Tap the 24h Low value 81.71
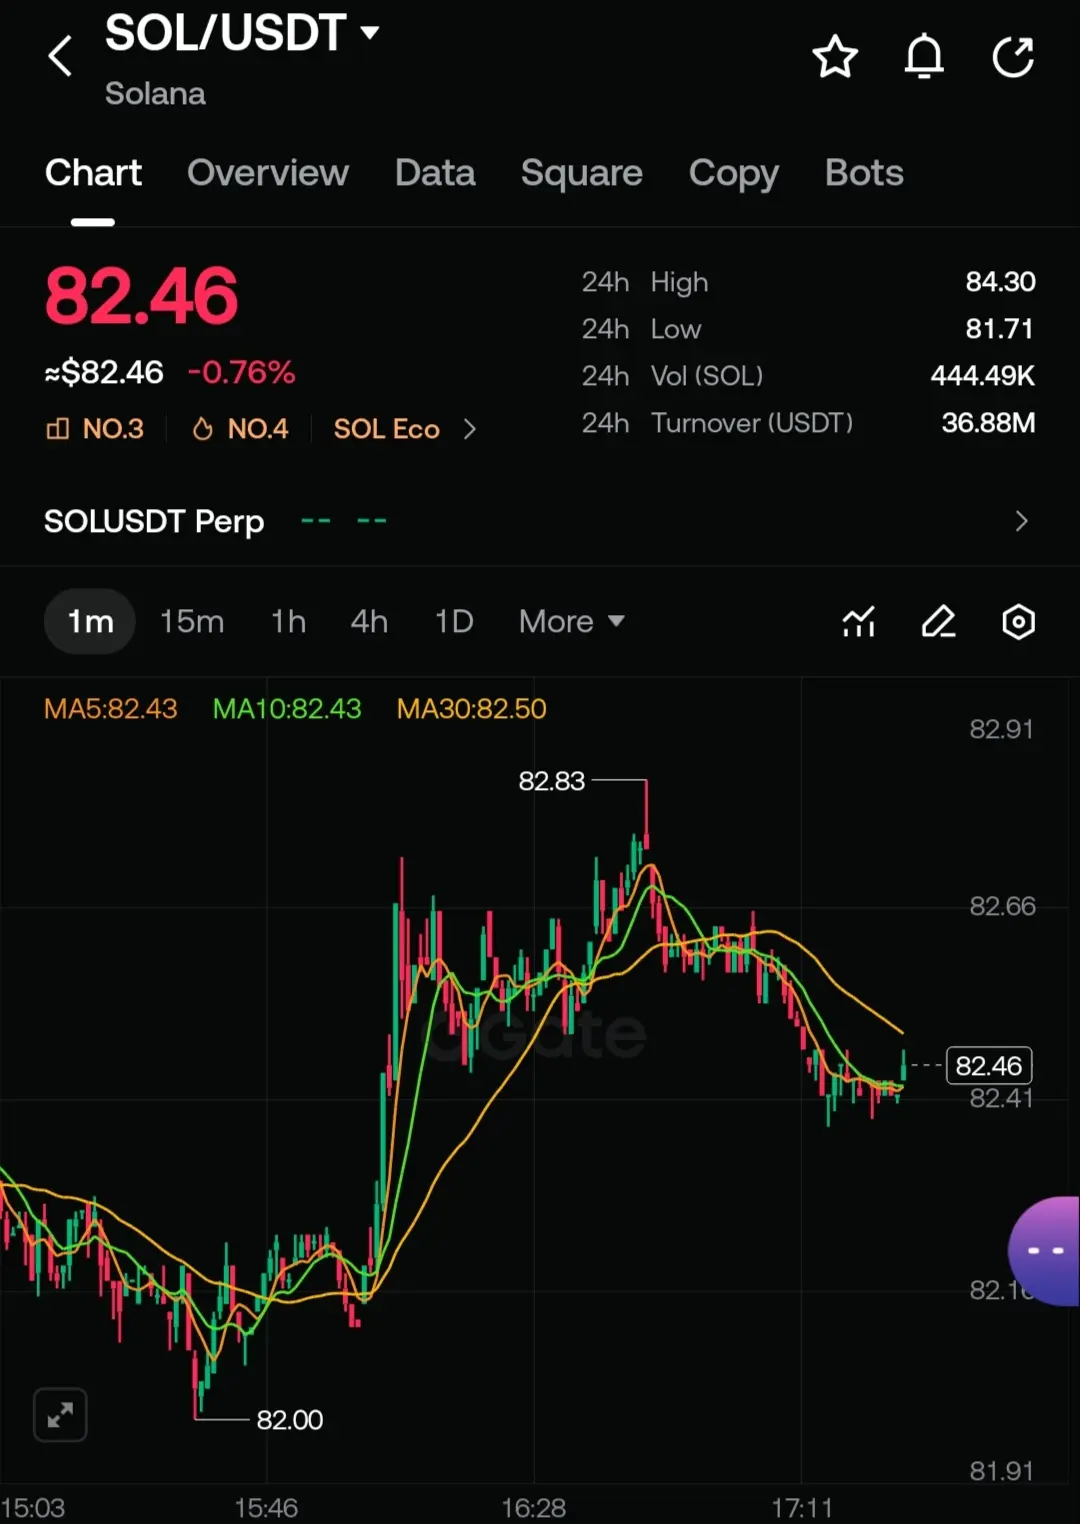The image size is (1080, 1524). [1000, 329]
